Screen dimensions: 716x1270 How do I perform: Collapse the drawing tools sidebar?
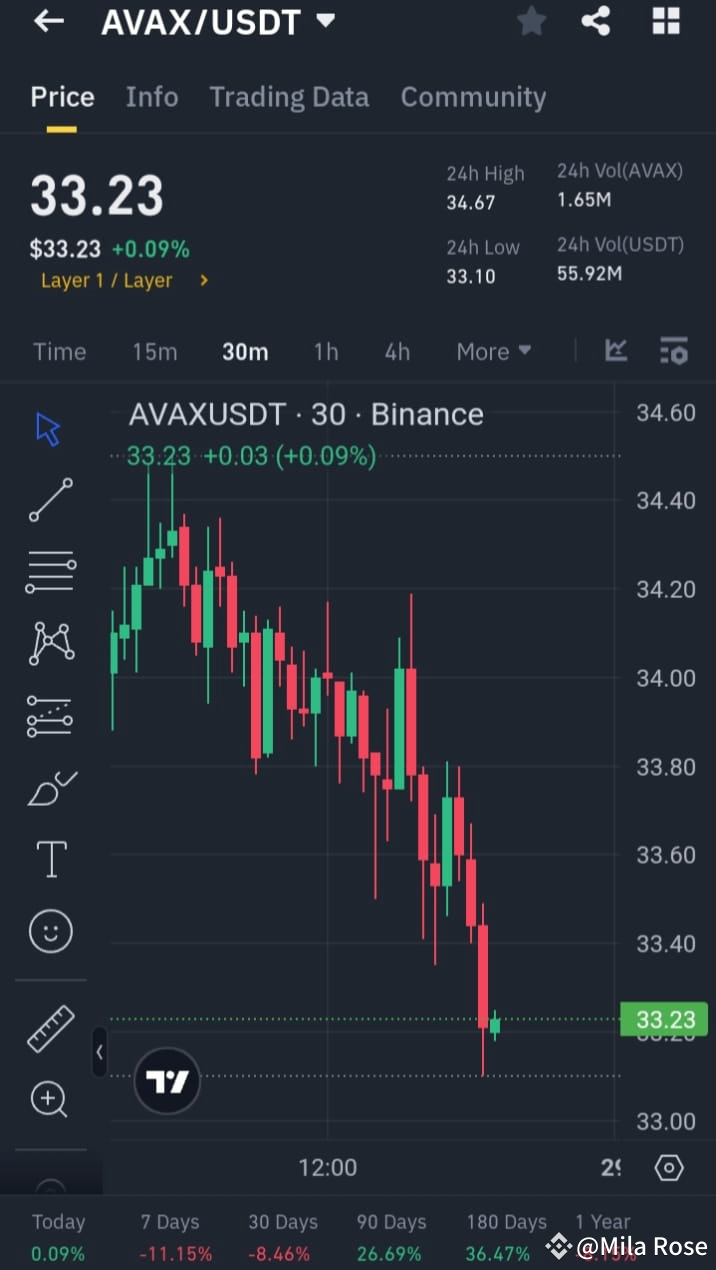99,1051
